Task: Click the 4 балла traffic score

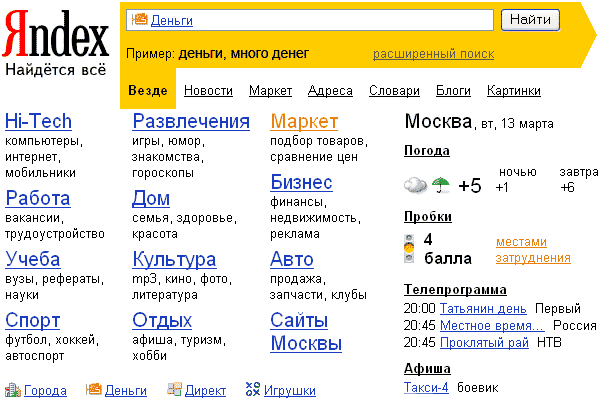Action: click(x=448, y=249)
